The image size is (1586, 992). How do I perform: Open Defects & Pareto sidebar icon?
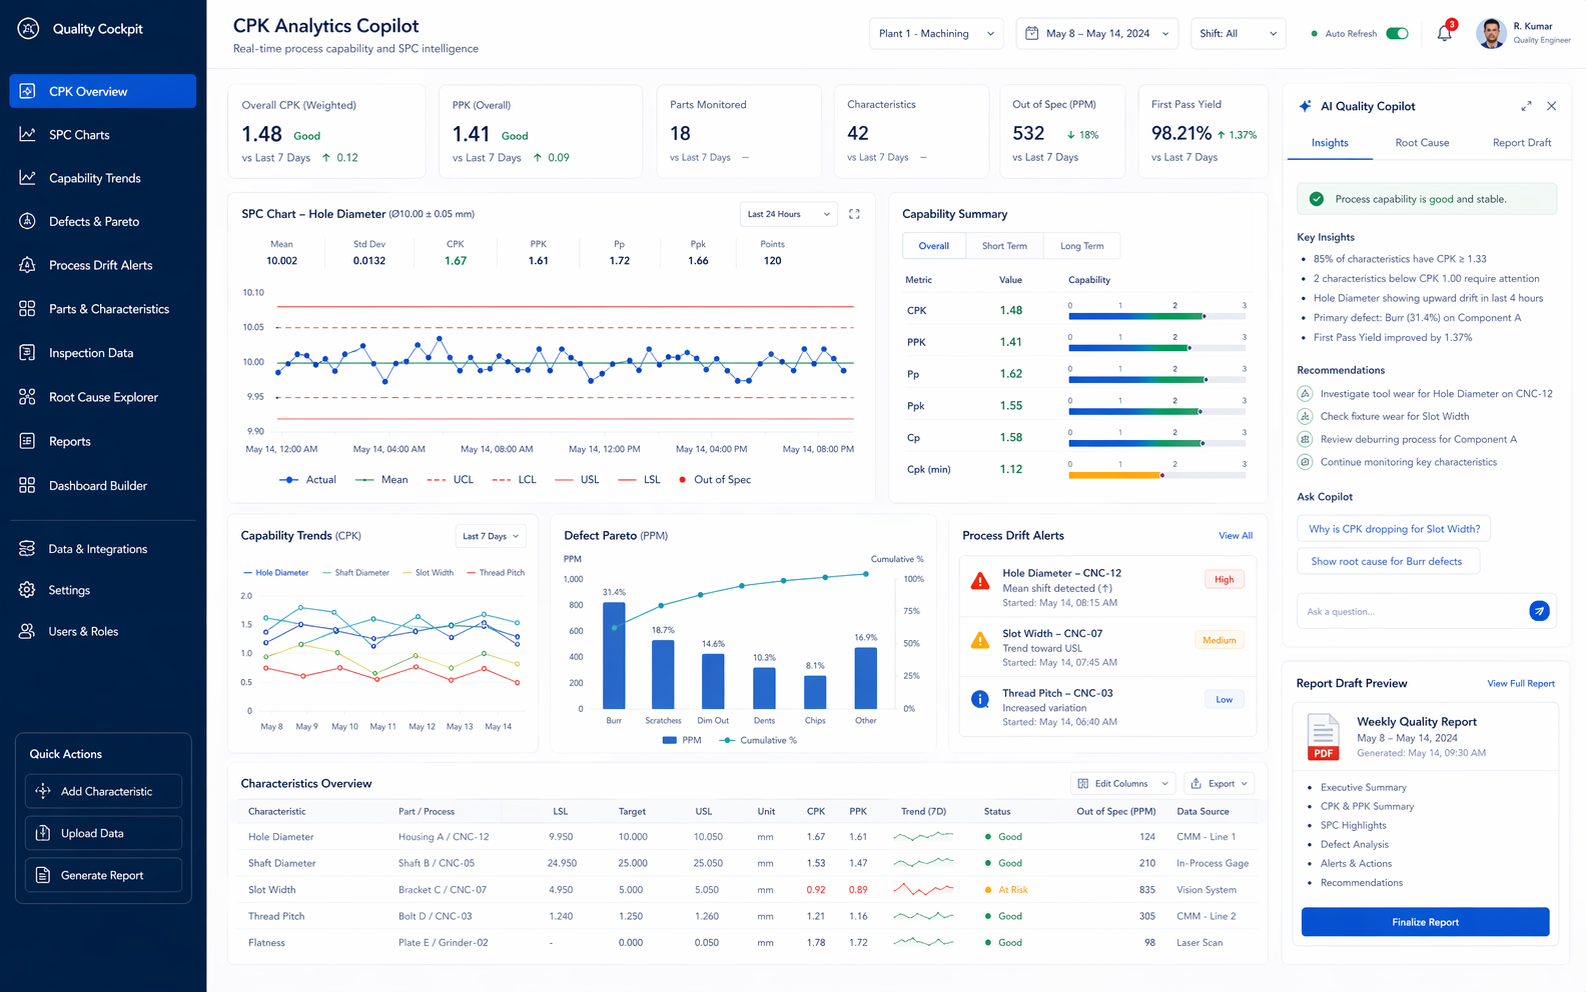[x=27, y=221]
